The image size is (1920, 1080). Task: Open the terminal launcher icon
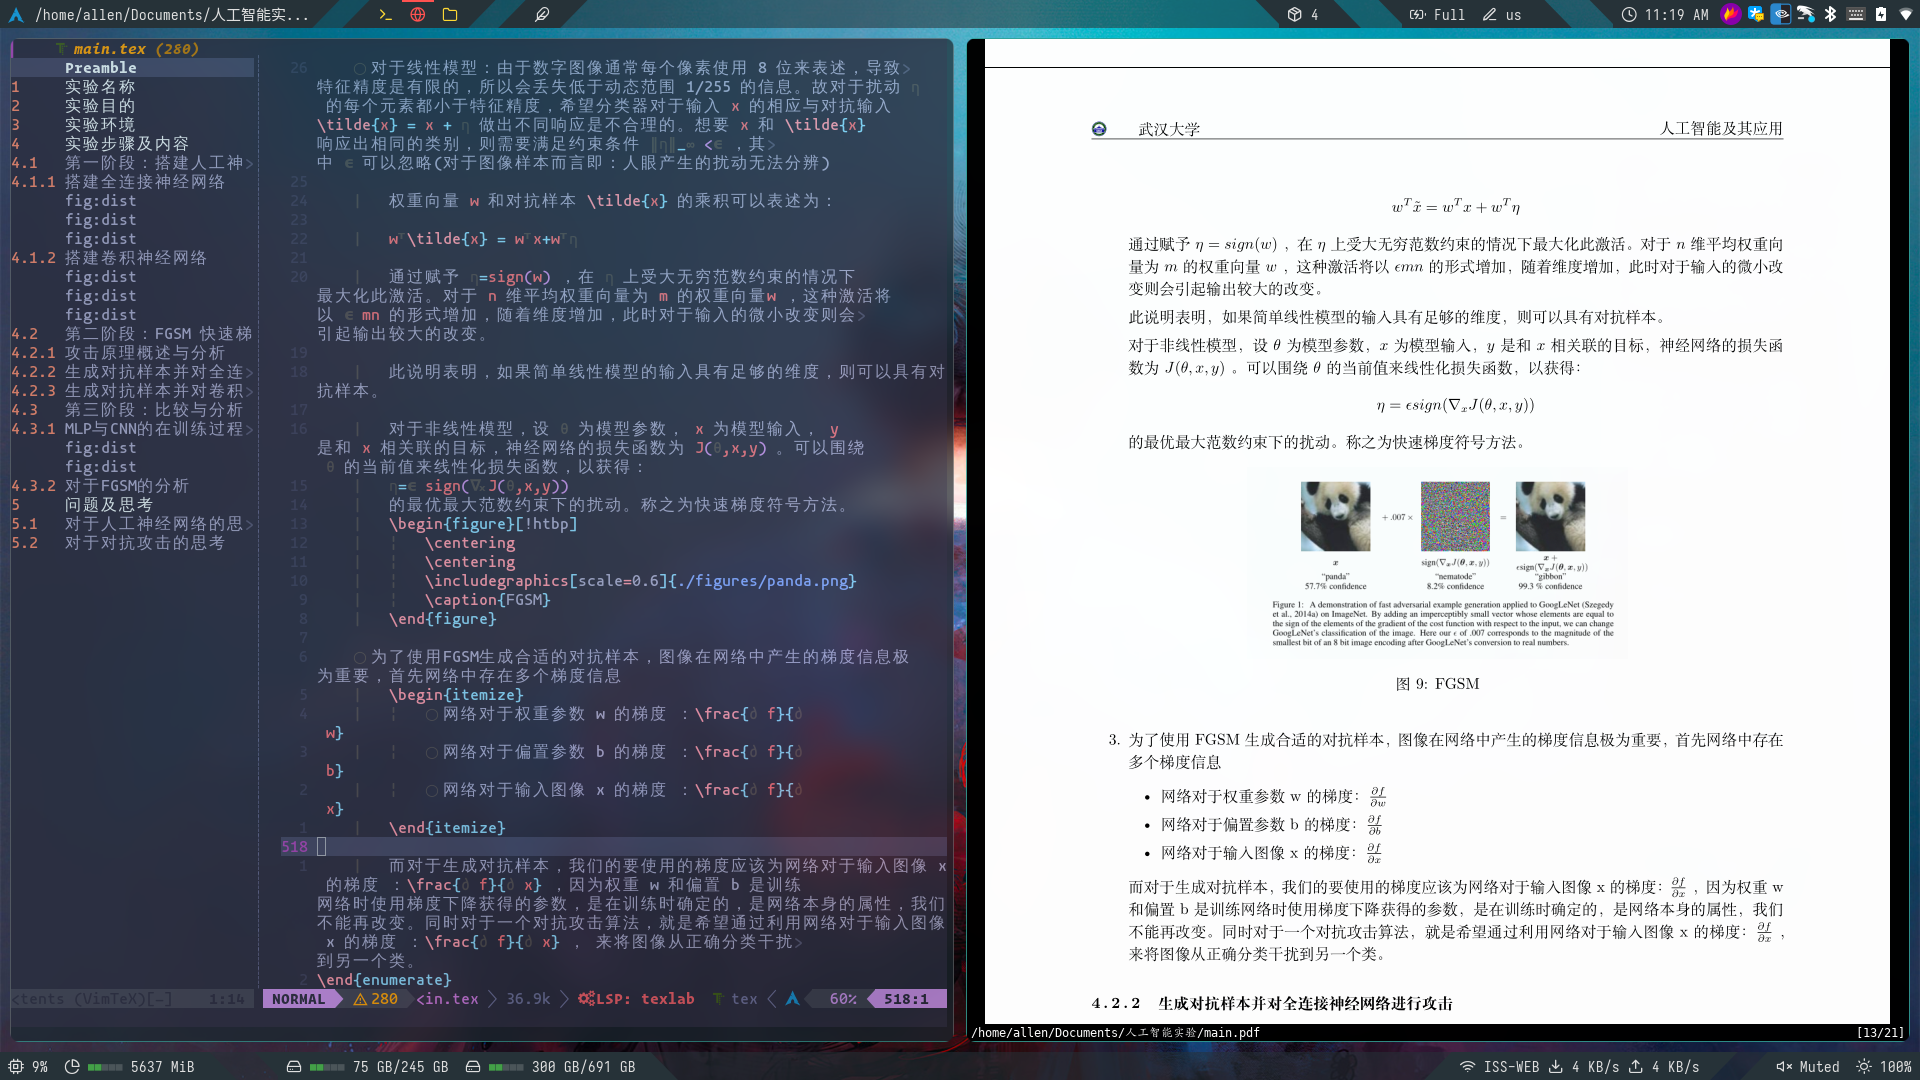click(x=385, y=14)
